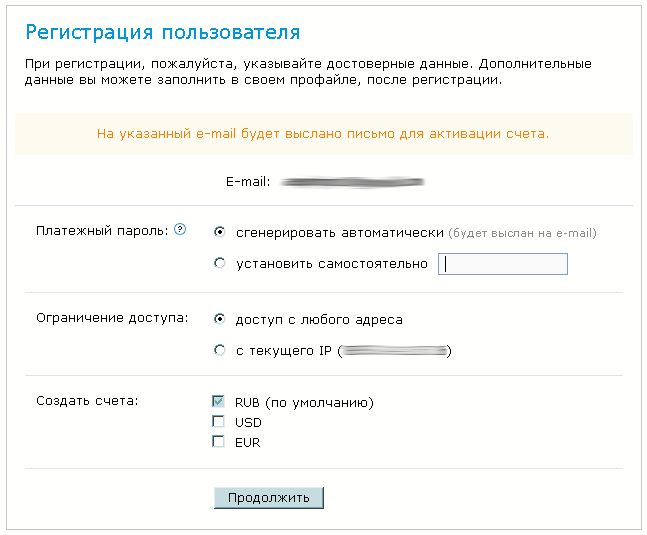Click the "Ограничение доступа:" label
The width and height of the screenshot is (647, 535).
[112, 319]
